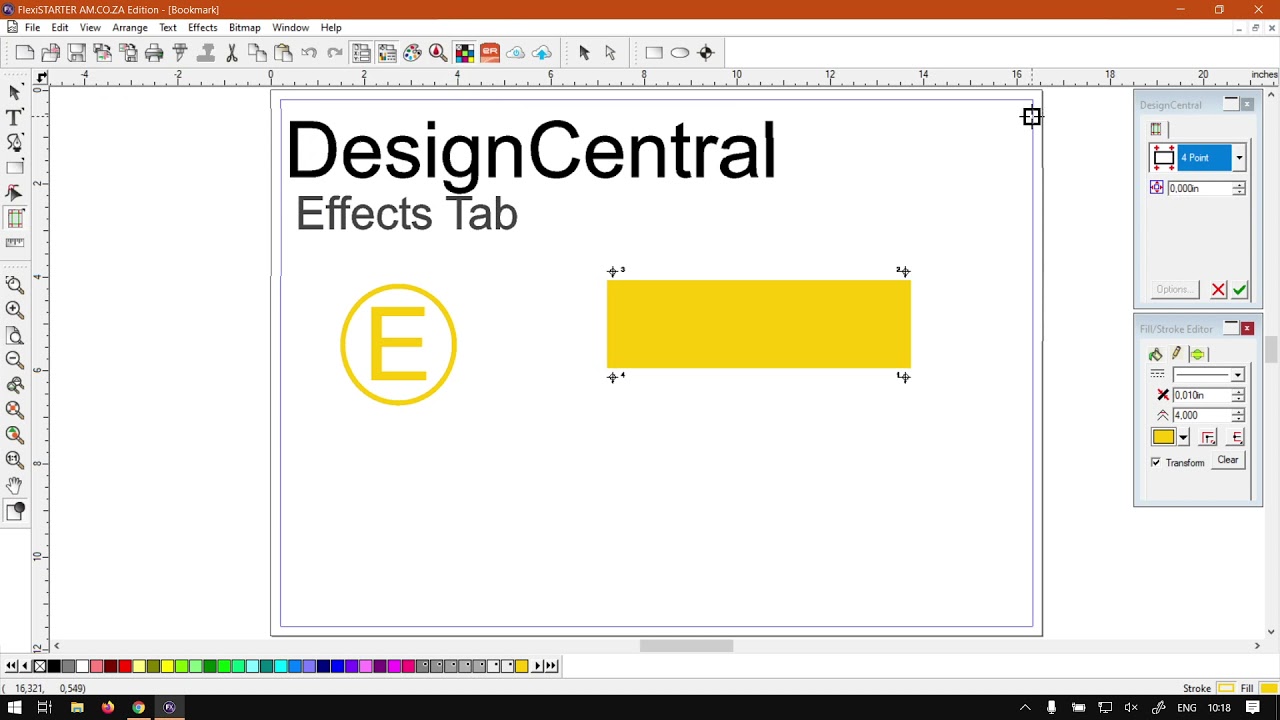Click the Zoom In magnifier tool
The width and height of the screenshot is (1280, 720).
coord(15,310)
